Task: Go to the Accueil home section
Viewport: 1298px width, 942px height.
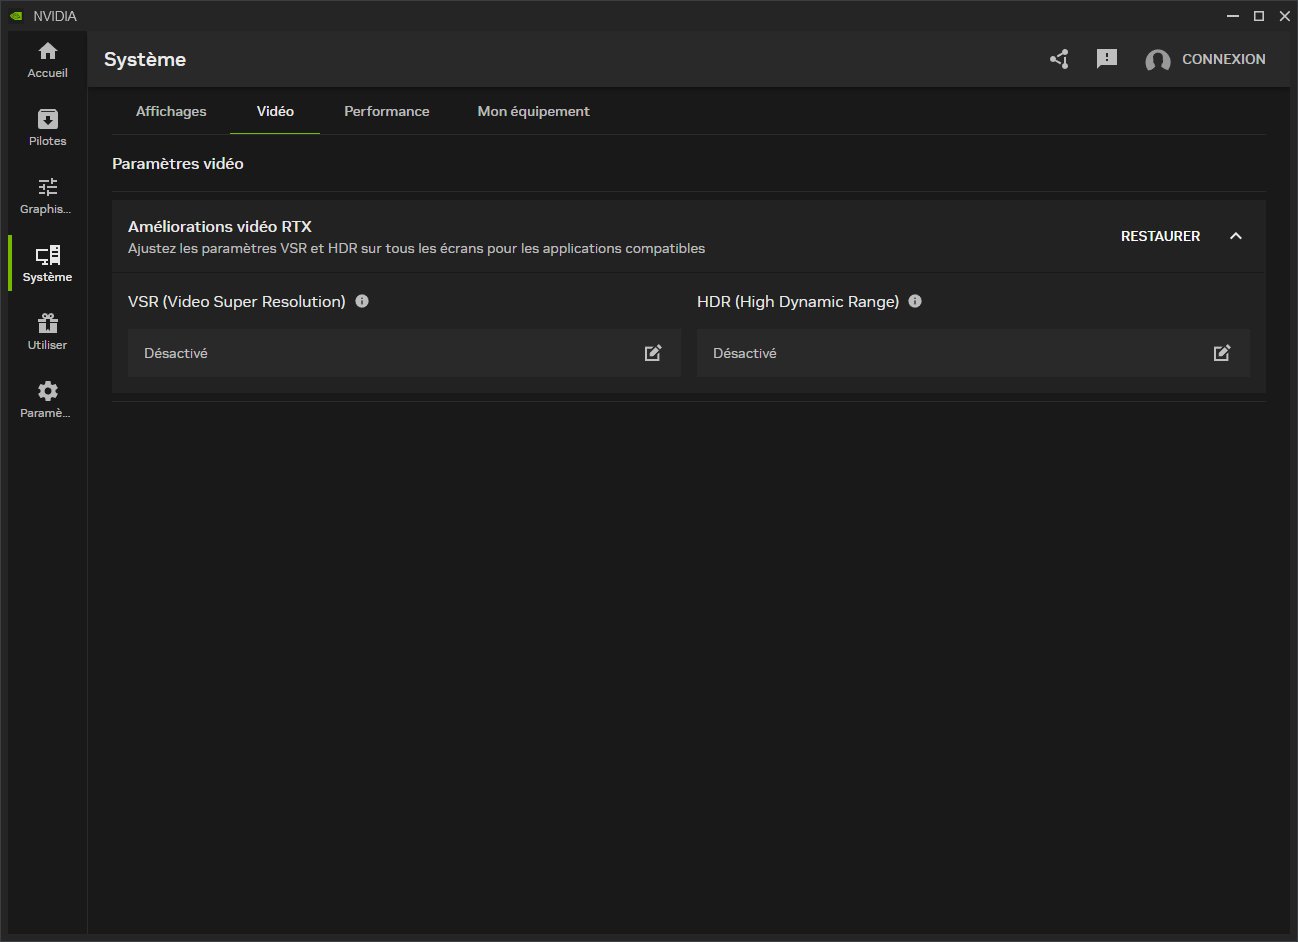Action: [x=47, y=60]
